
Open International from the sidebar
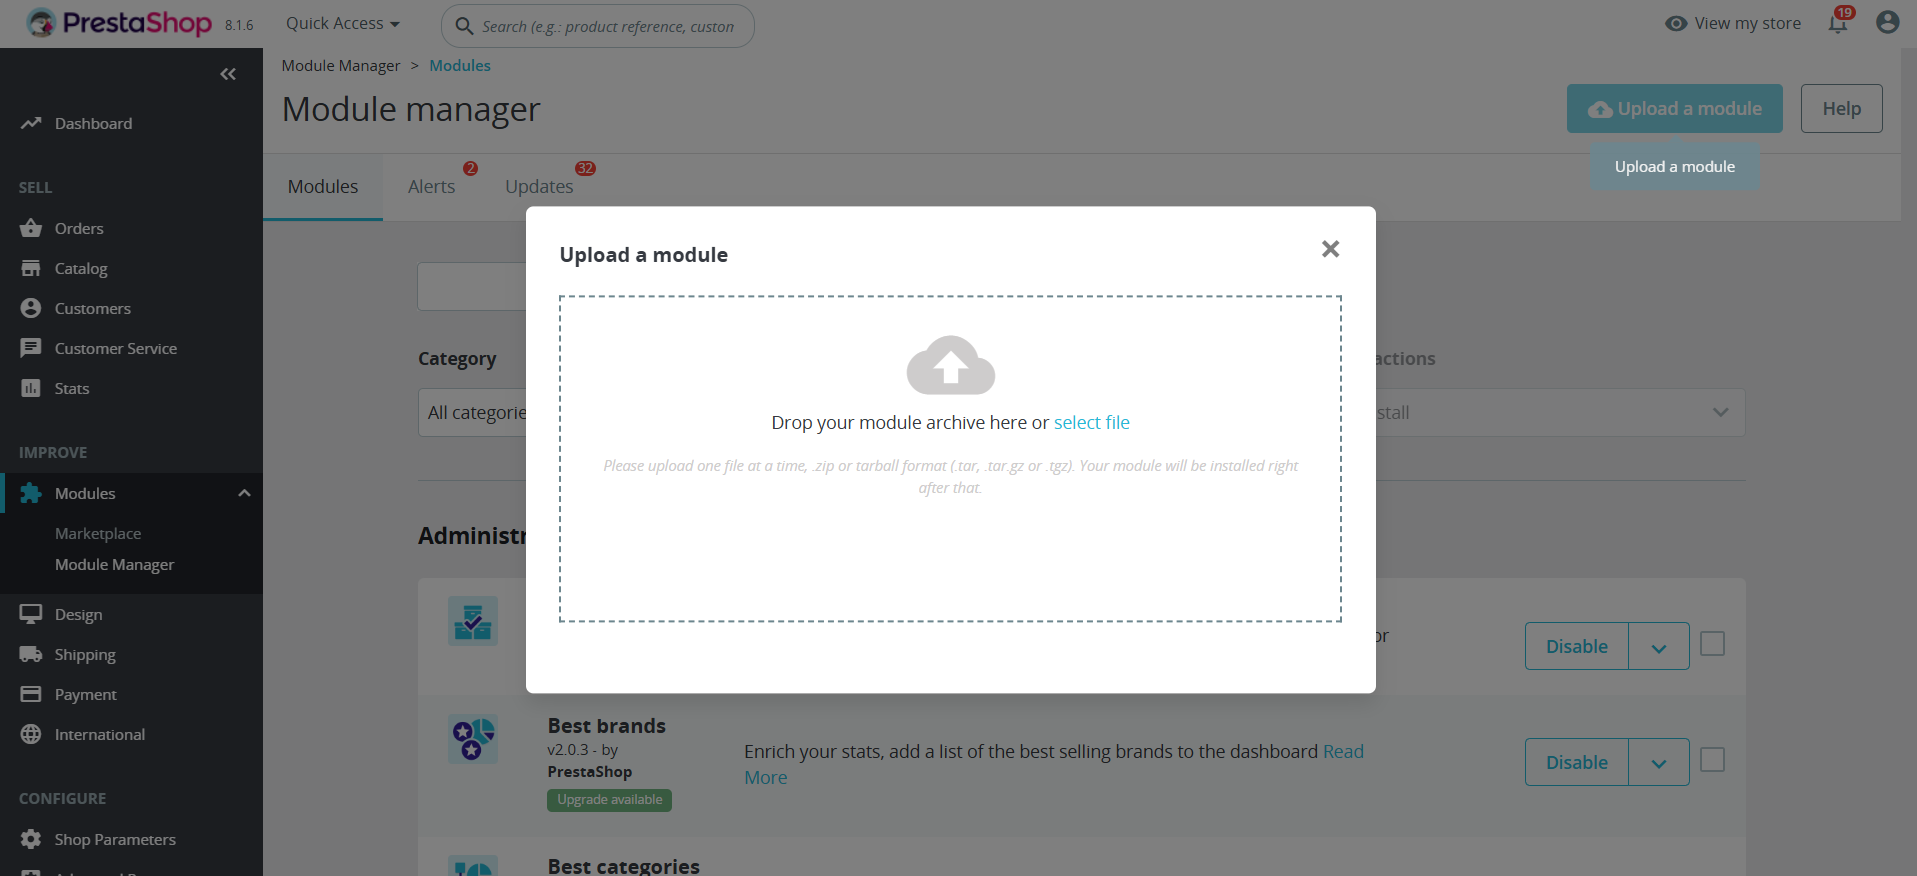[99, 735]
